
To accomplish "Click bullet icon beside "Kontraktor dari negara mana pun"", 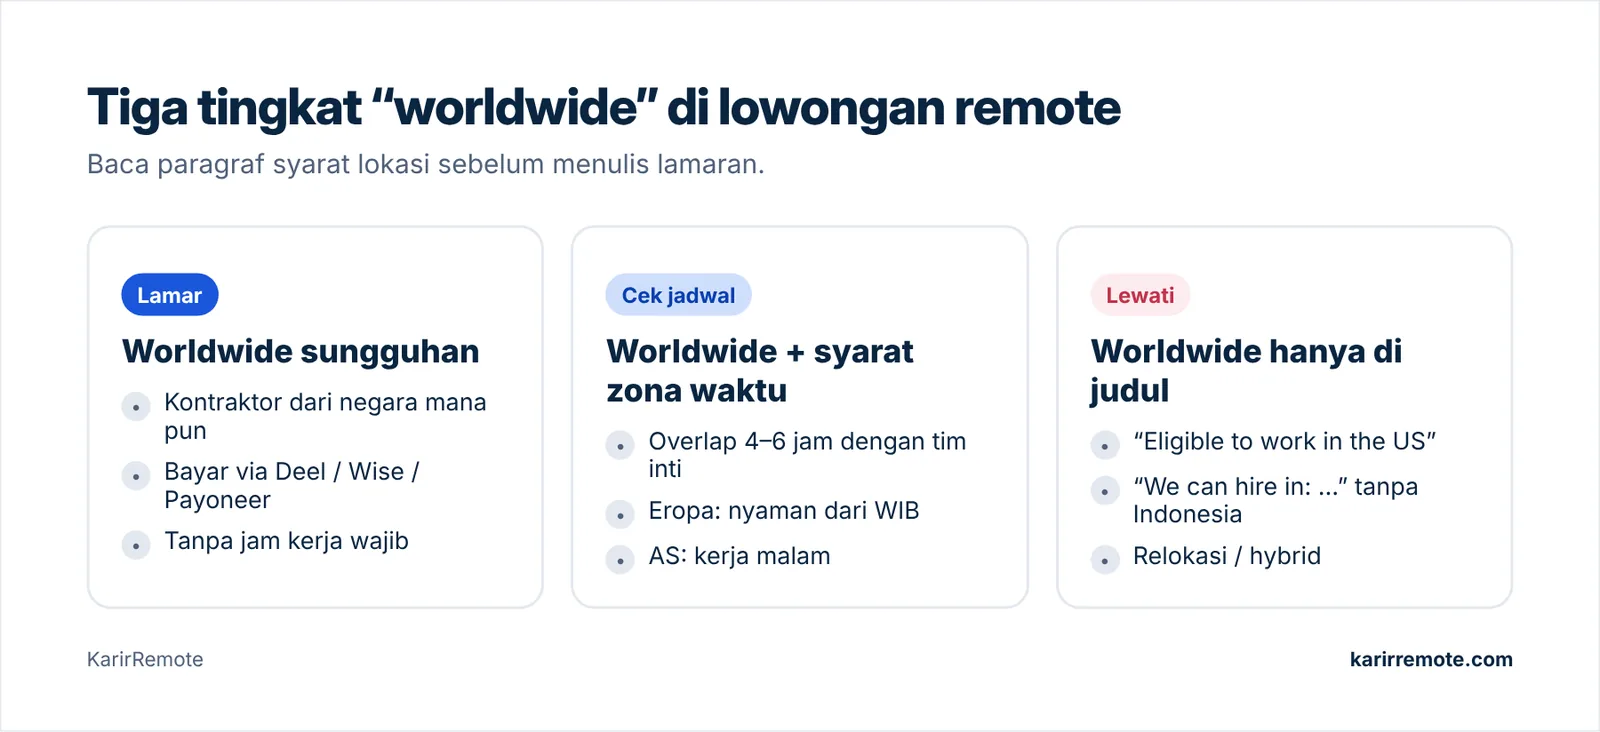I will tap(136, 407).
